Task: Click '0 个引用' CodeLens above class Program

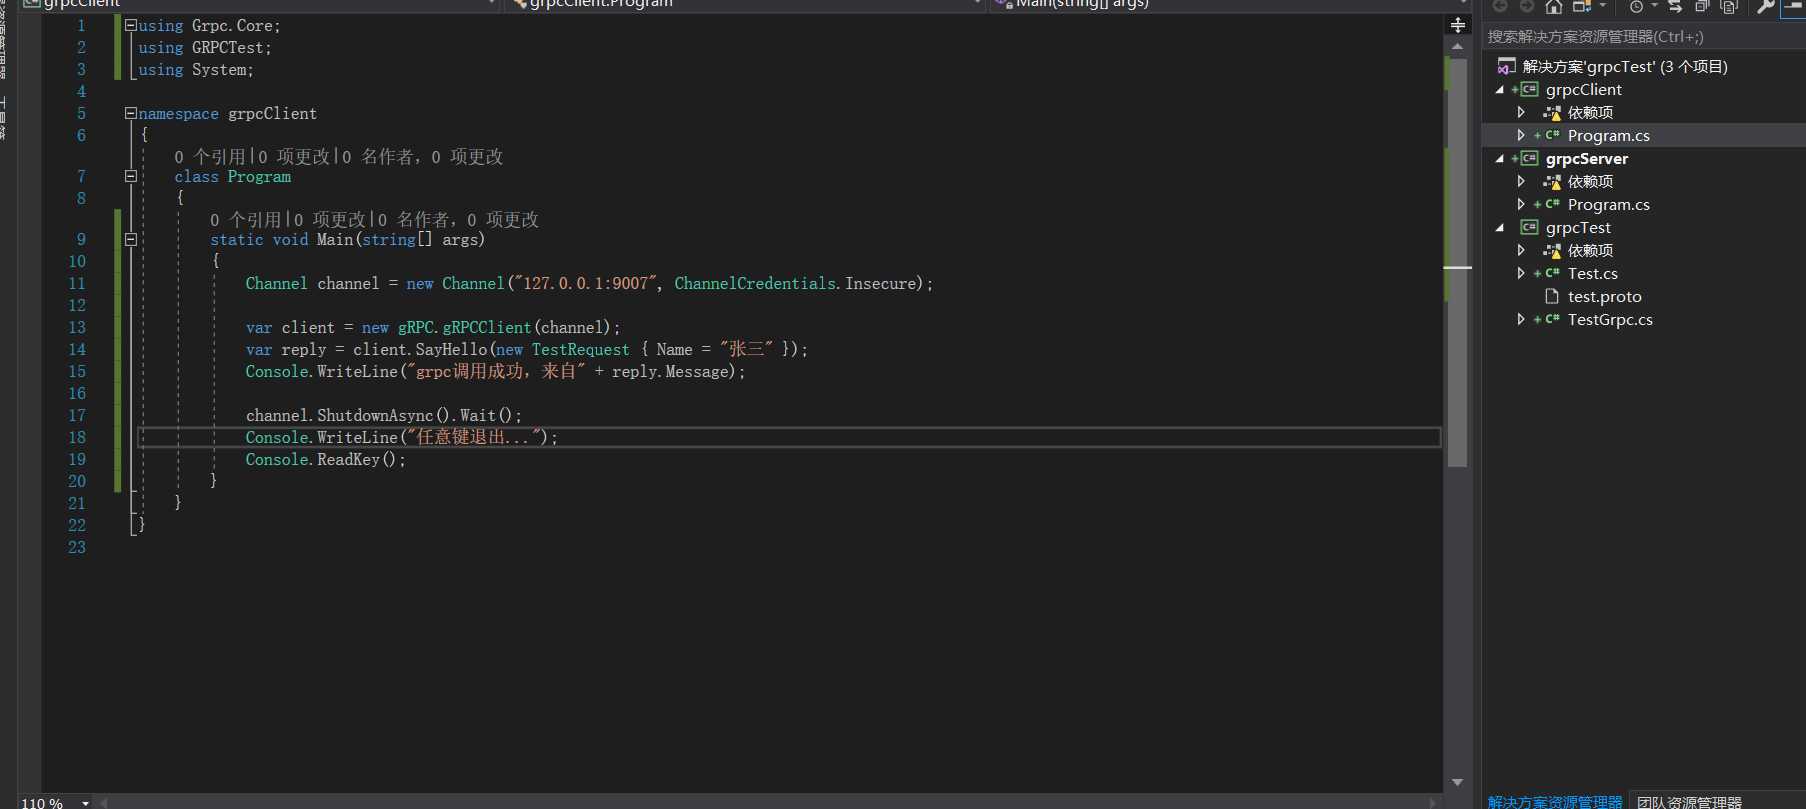Action: (x=210, y=156)
